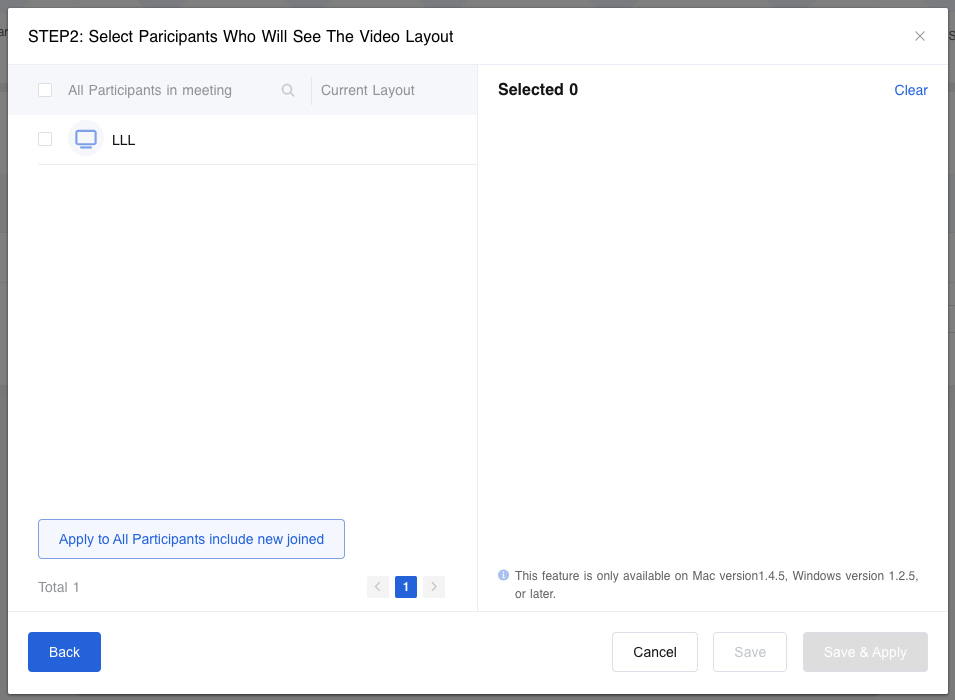
Task: Click the LLL participant name
Action: (124, 140)
